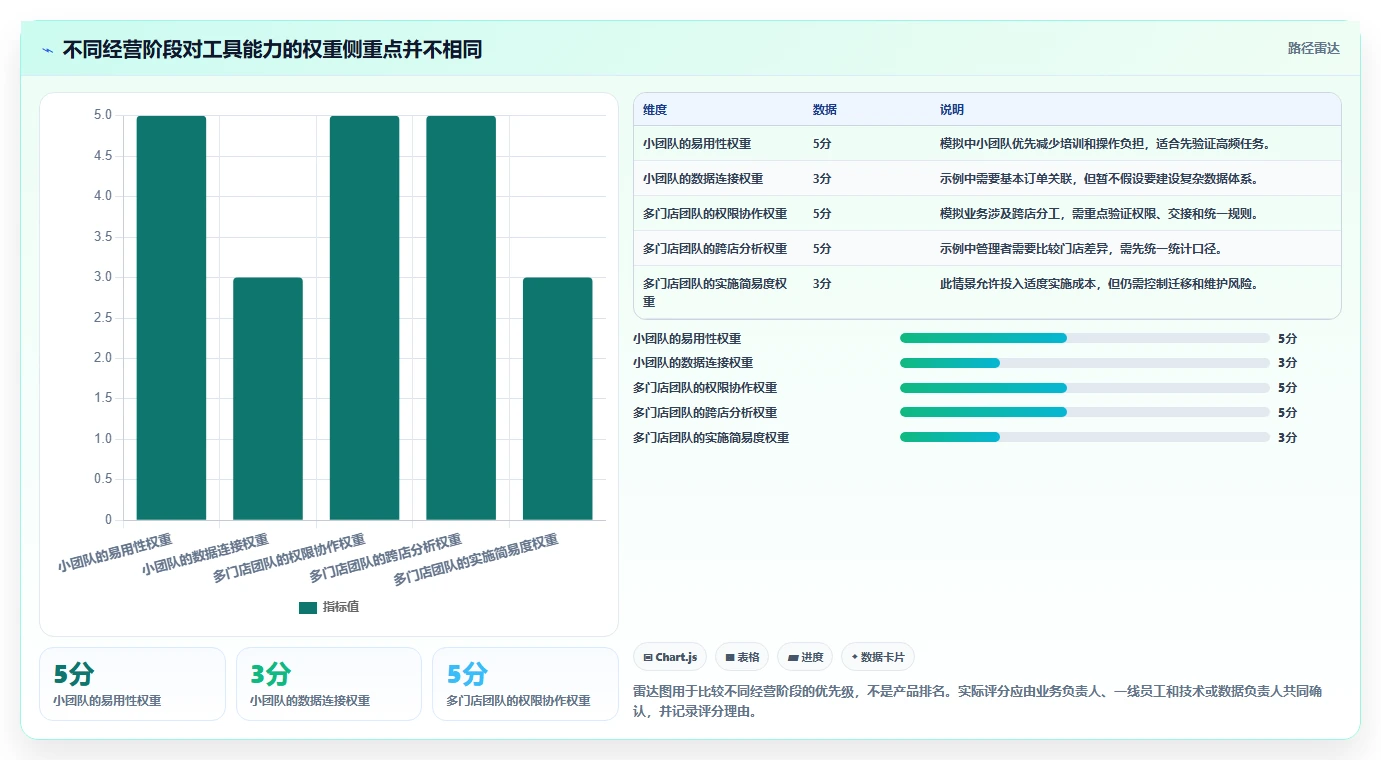The image size is (1381, 760).
Task: Click the lightning icon beside the title
Action: point(48,50)
